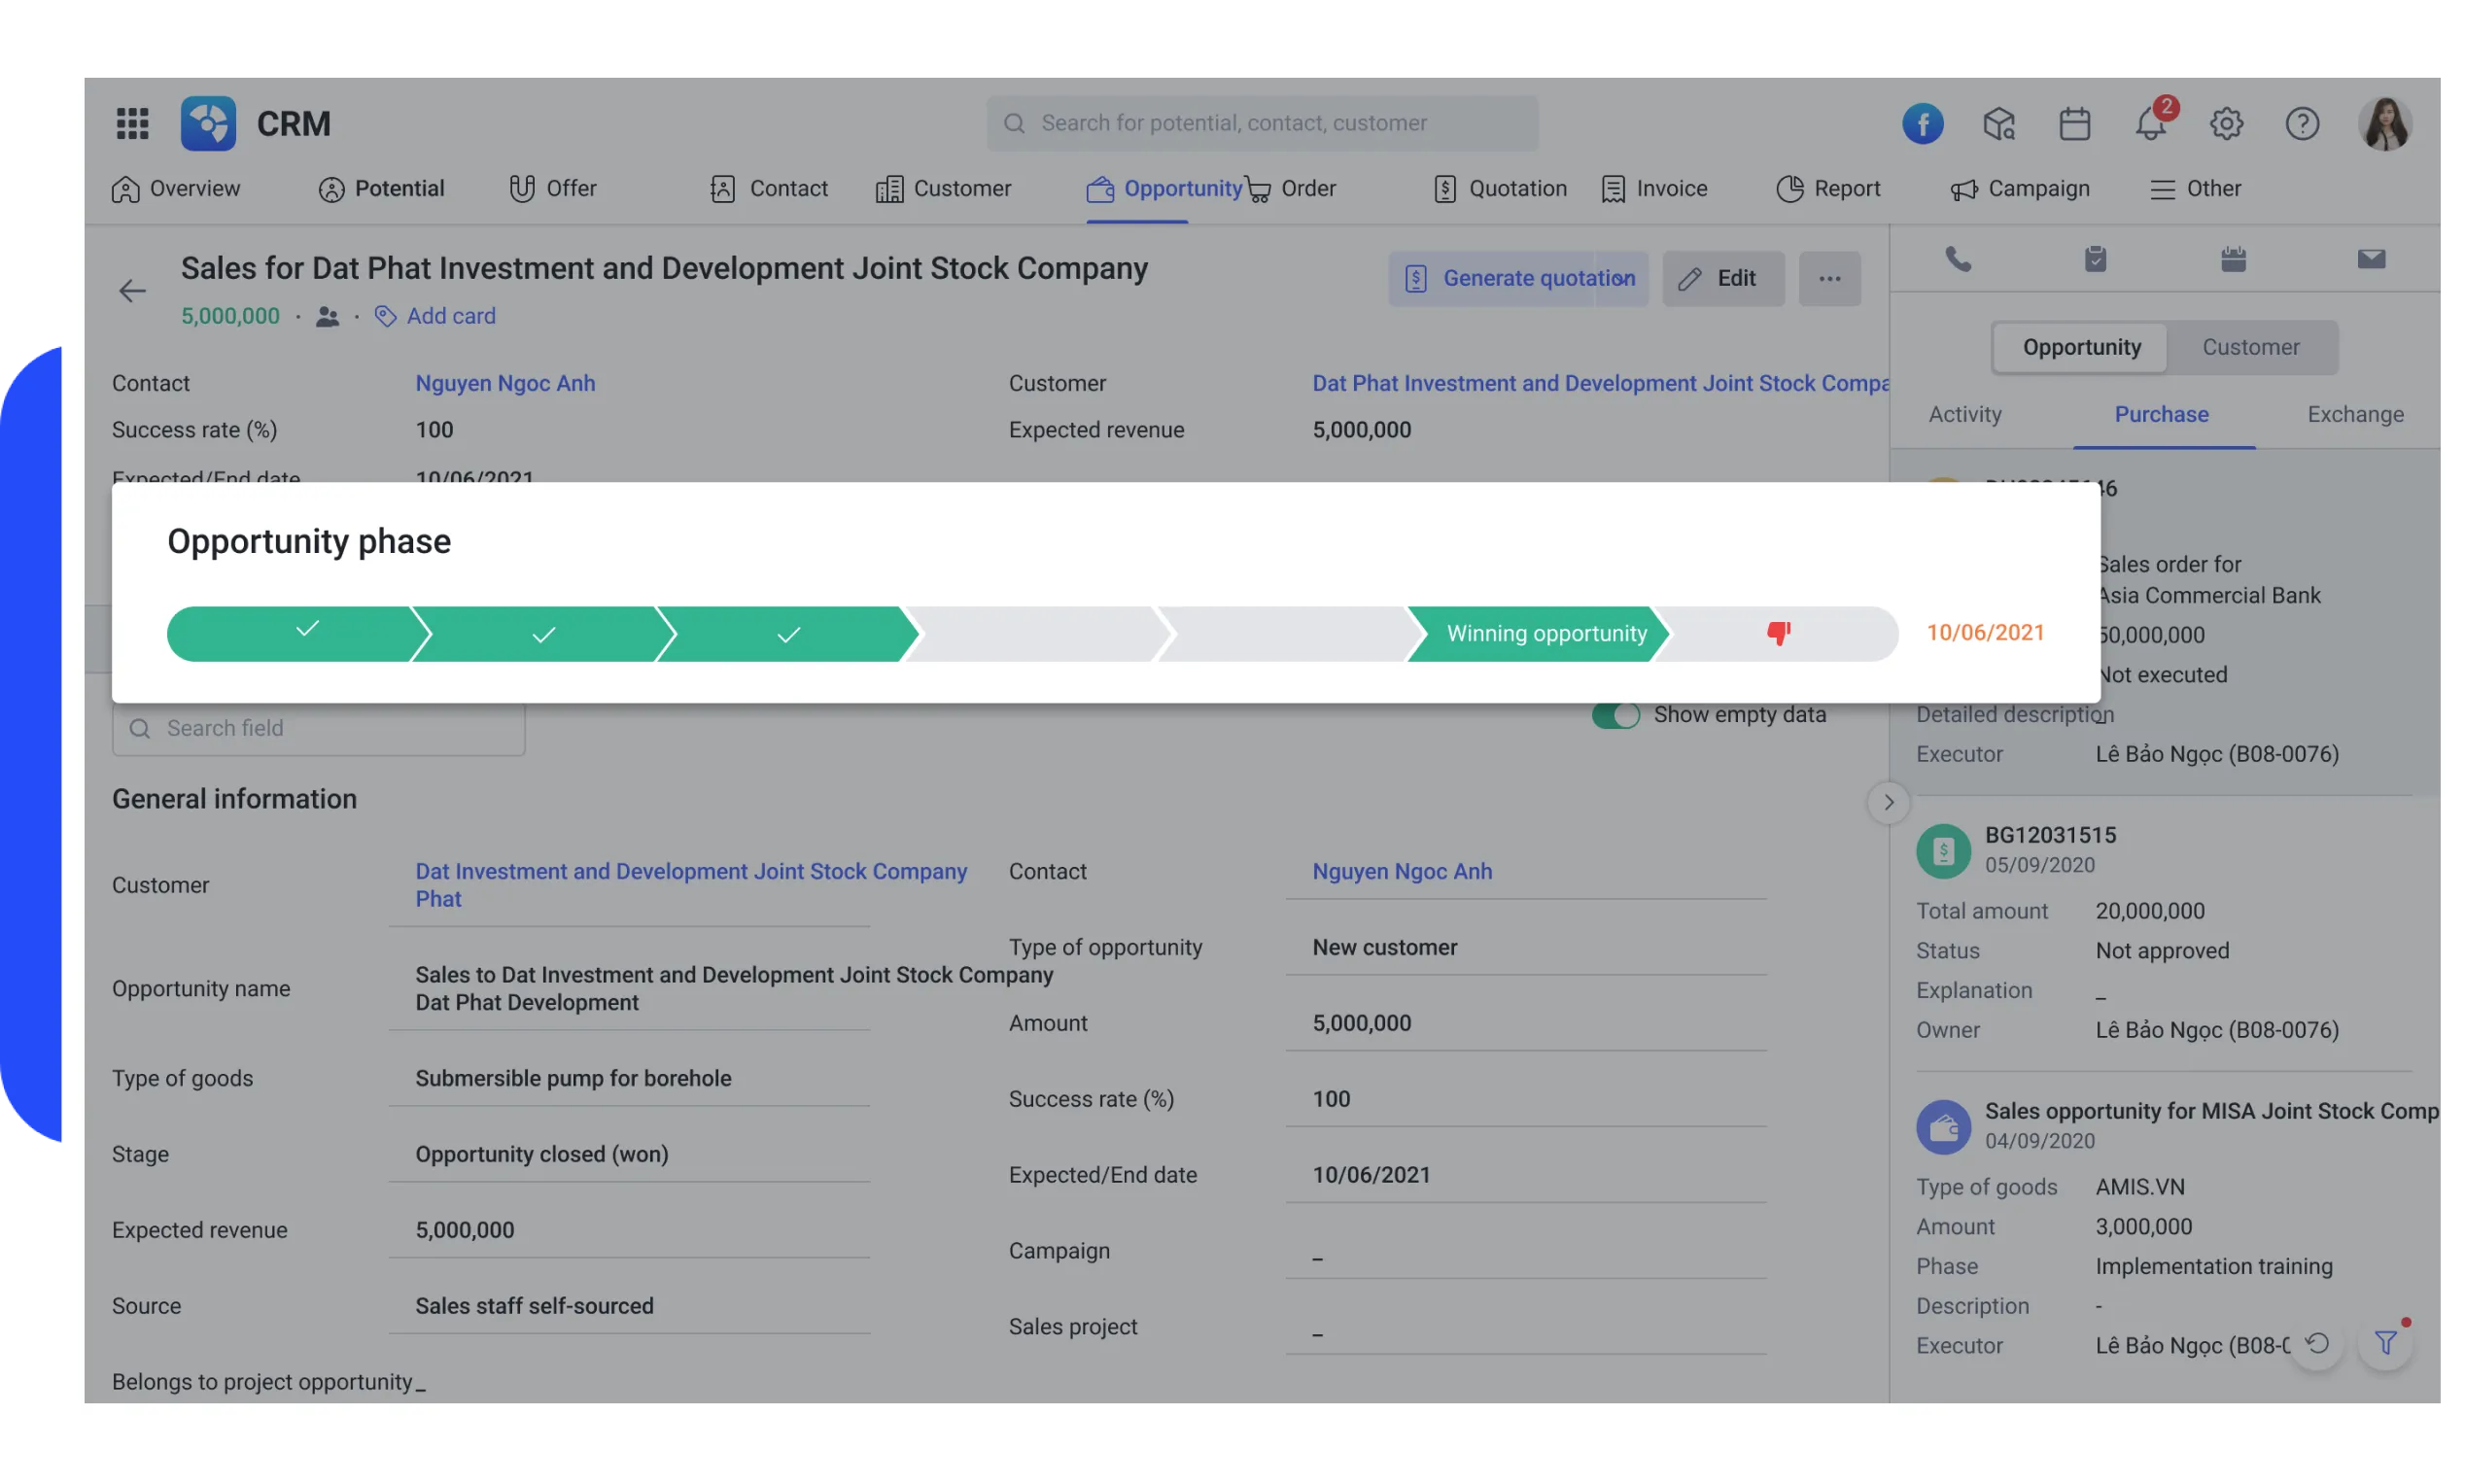Click the Facebook icon in the top bar

click(x=1922, y=123)
